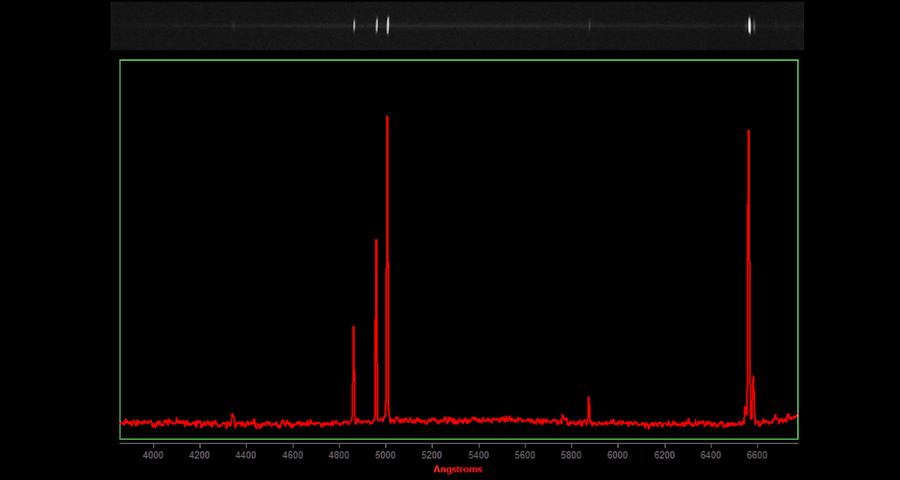Select the 5000 tick label on the axis
Image resolution: width=900 pixels, height=480 pixels.
(x=386, y=455)
